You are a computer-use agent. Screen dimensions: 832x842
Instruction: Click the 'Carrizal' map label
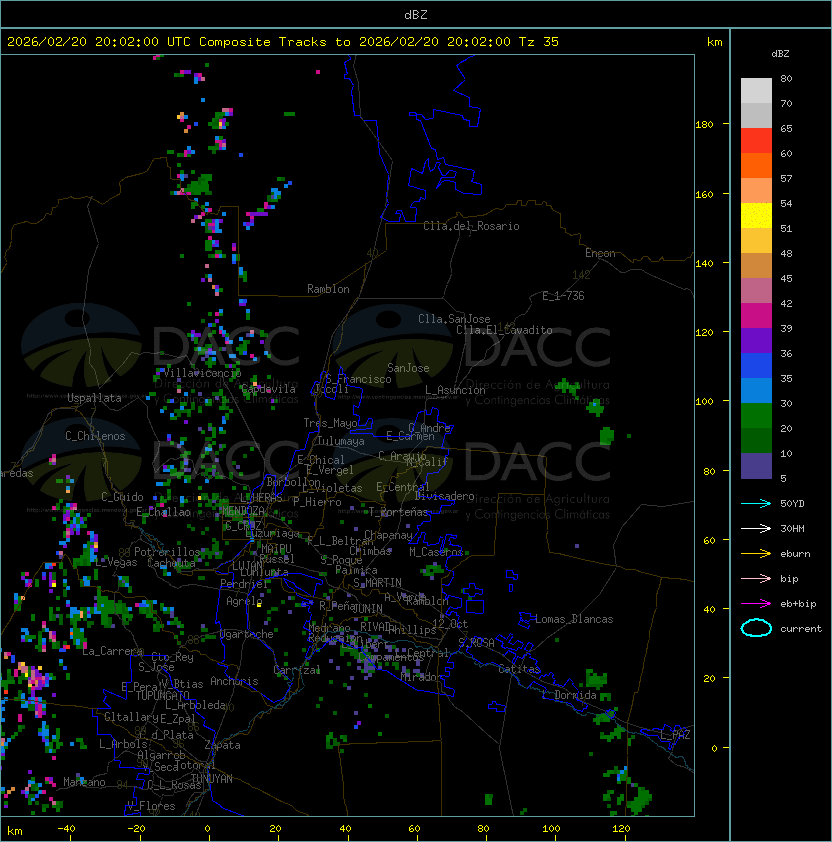[x=297, y=670]
